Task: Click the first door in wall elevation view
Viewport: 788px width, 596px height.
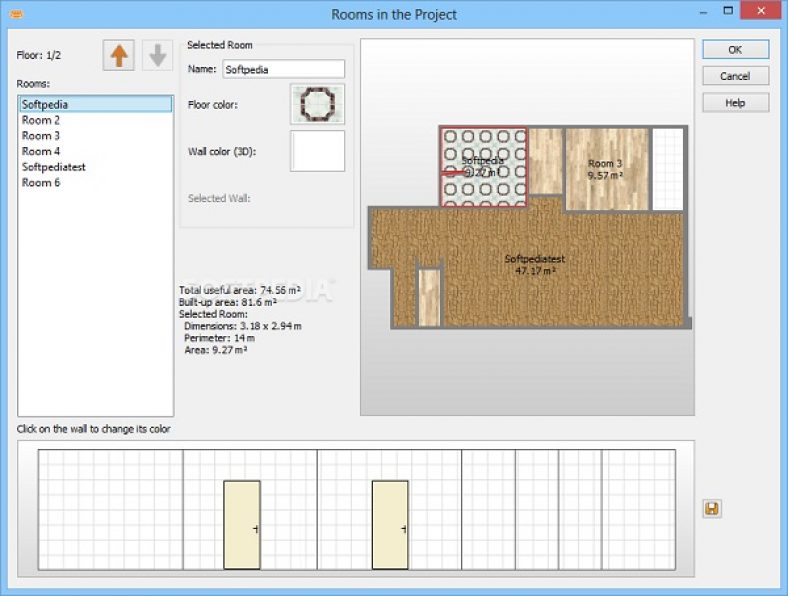Action: click(241, 525)
